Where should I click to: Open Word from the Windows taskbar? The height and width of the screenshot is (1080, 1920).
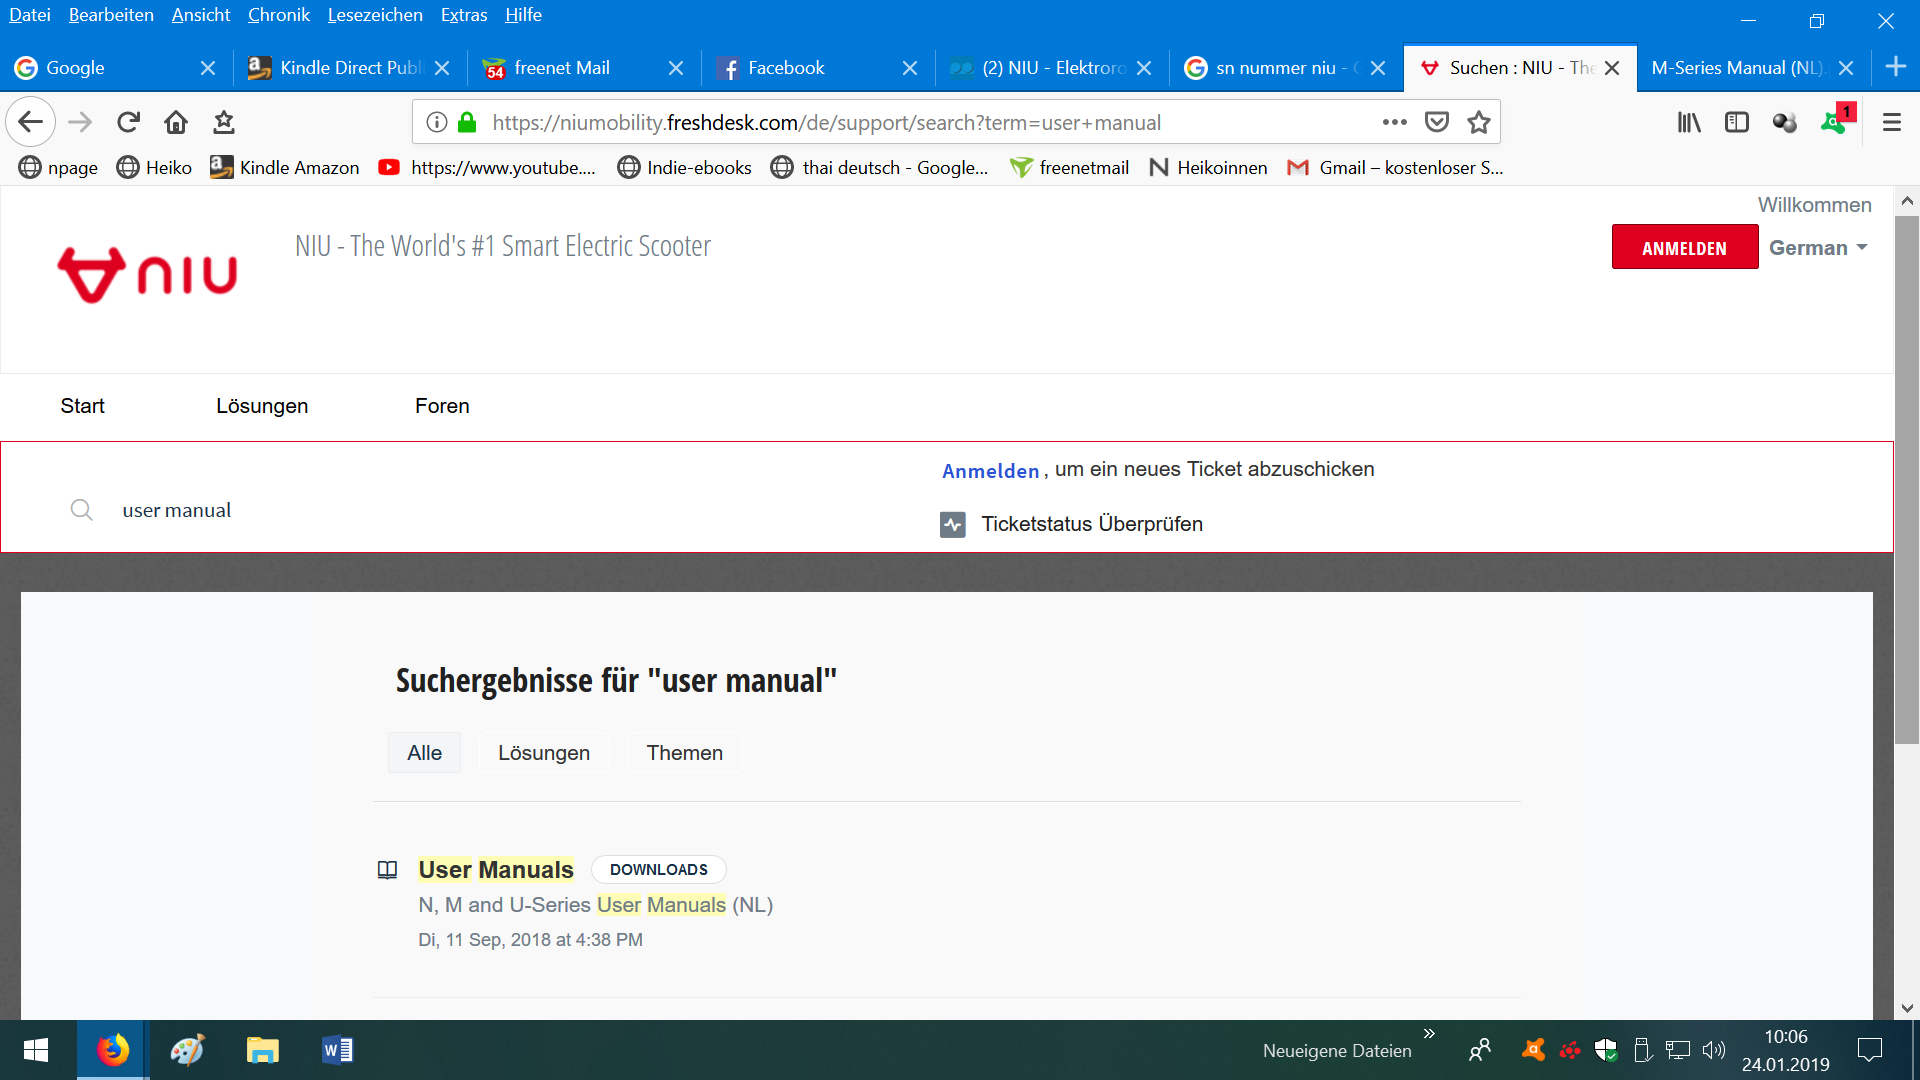[x=337, y=1050]
